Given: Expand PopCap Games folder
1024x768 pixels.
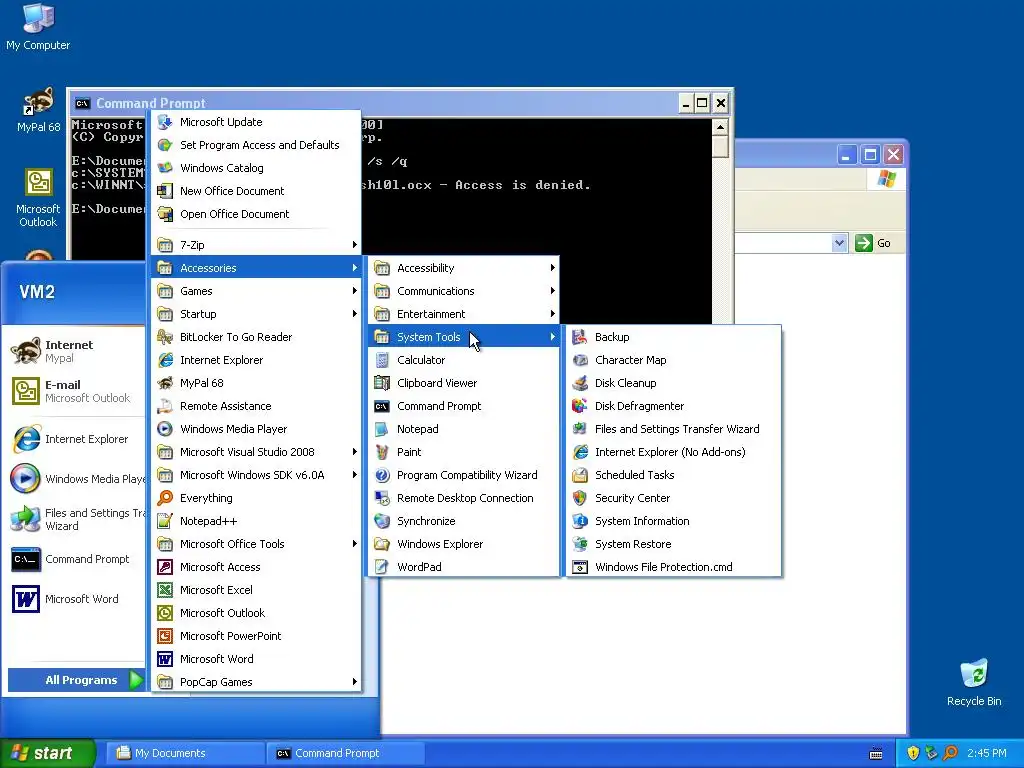Looking at the screenshot, I should [256, 682].
